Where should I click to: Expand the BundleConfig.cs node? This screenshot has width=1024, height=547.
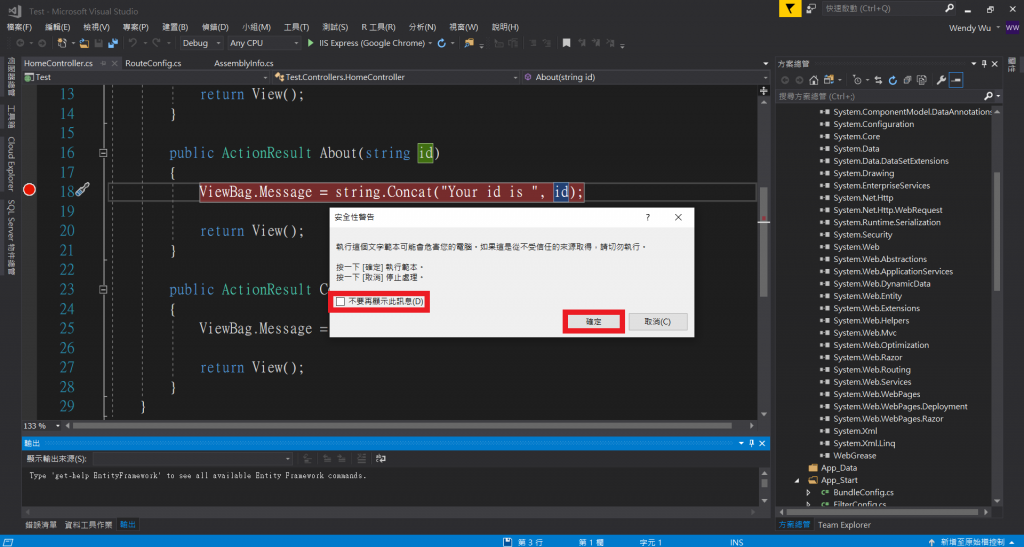pos(808,493)
